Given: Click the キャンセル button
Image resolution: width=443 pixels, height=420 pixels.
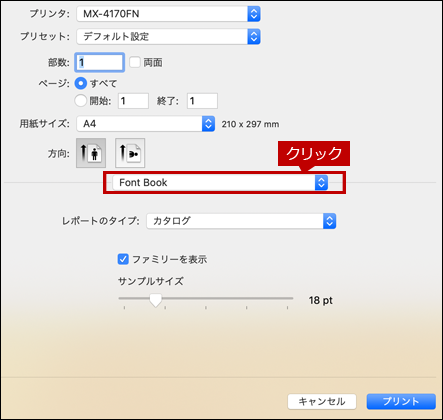Looking at the screenshot, I should [x=322, y=401].
